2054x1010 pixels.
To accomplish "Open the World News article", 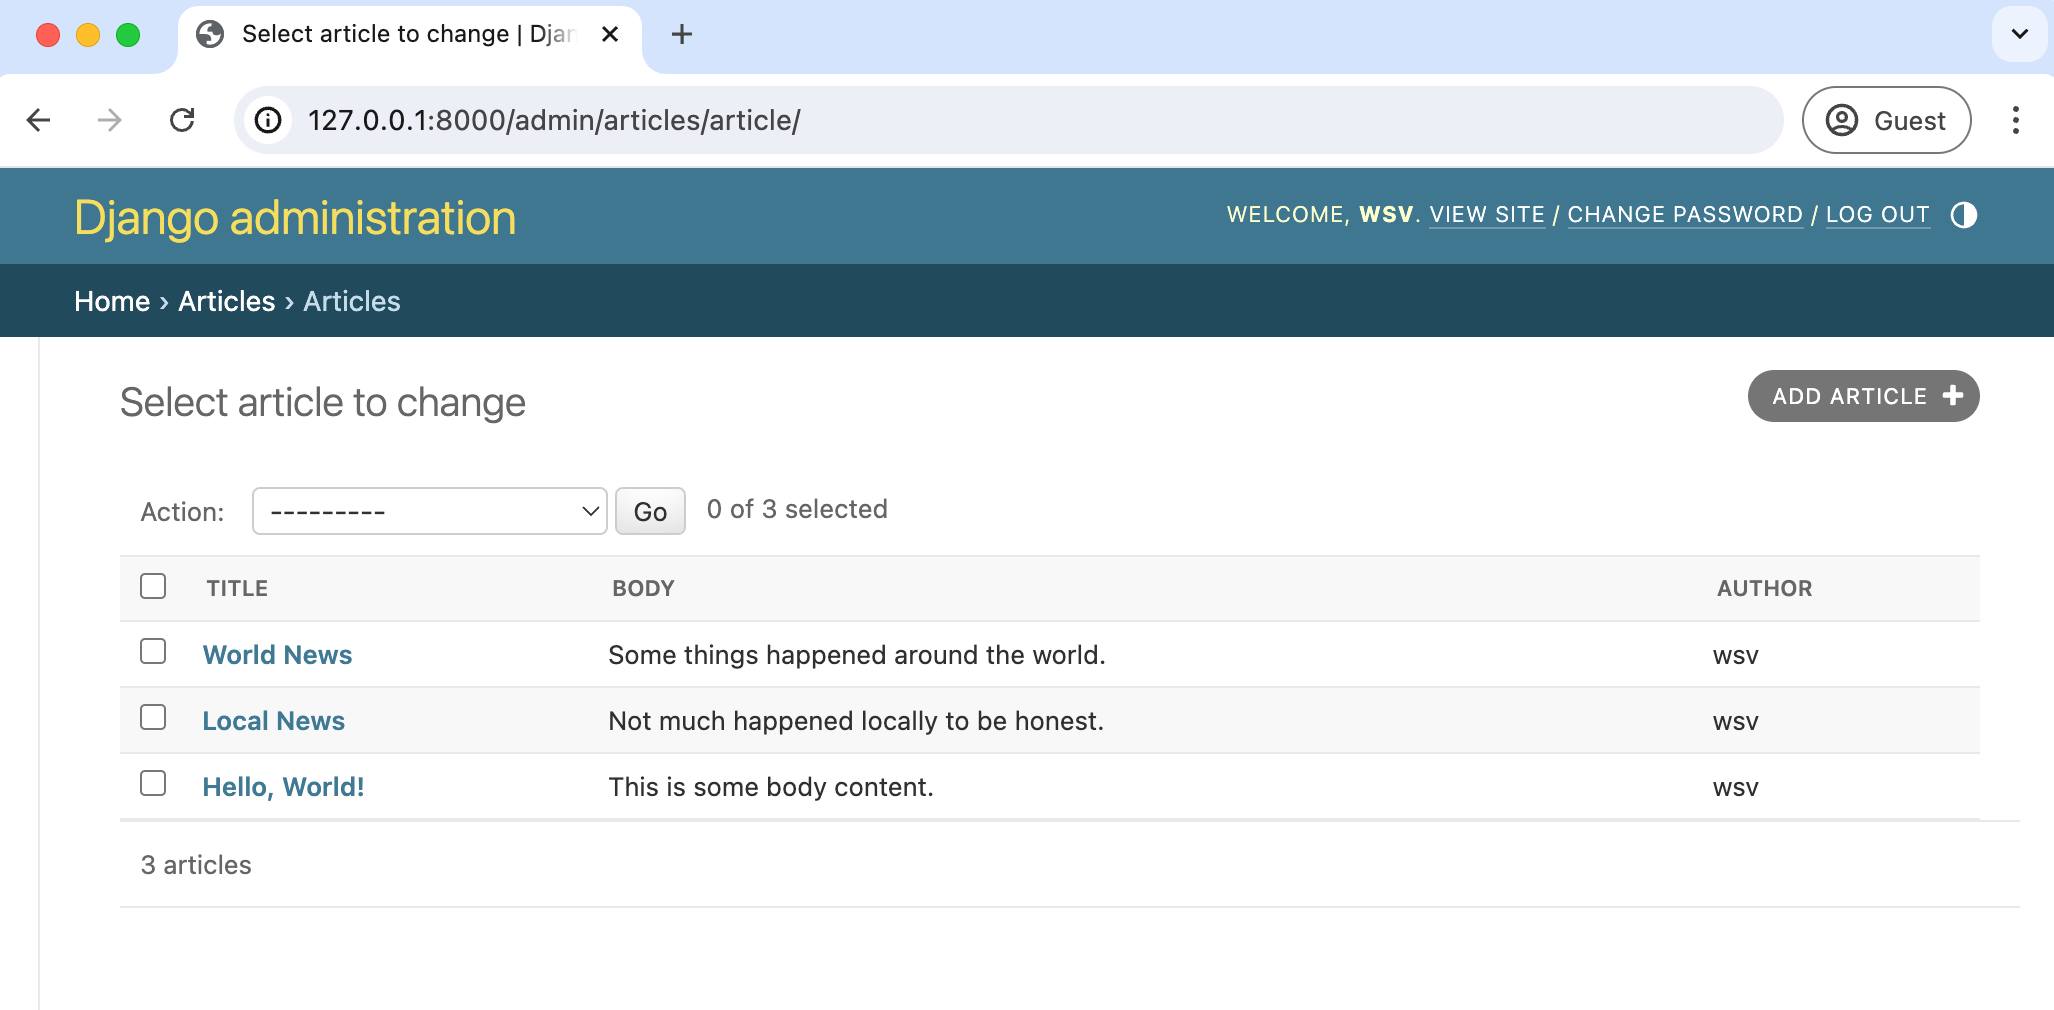I will tap(277, 655).
